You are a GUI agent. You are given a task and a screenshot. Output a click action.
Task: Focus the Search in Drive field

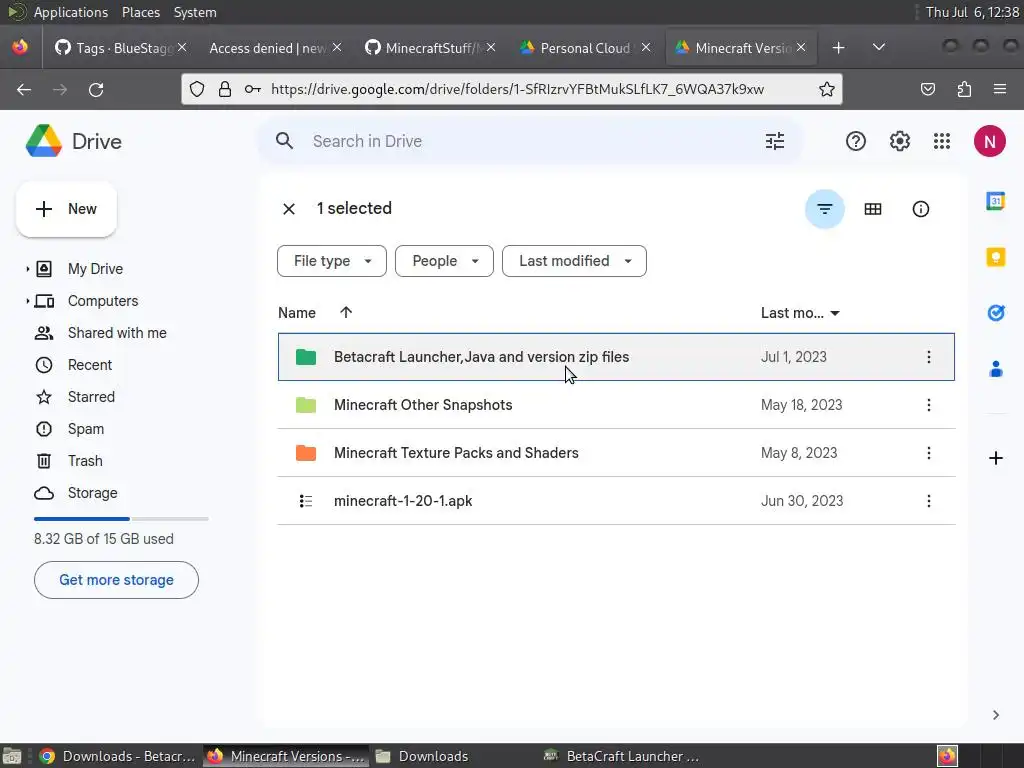pos(529,141)
